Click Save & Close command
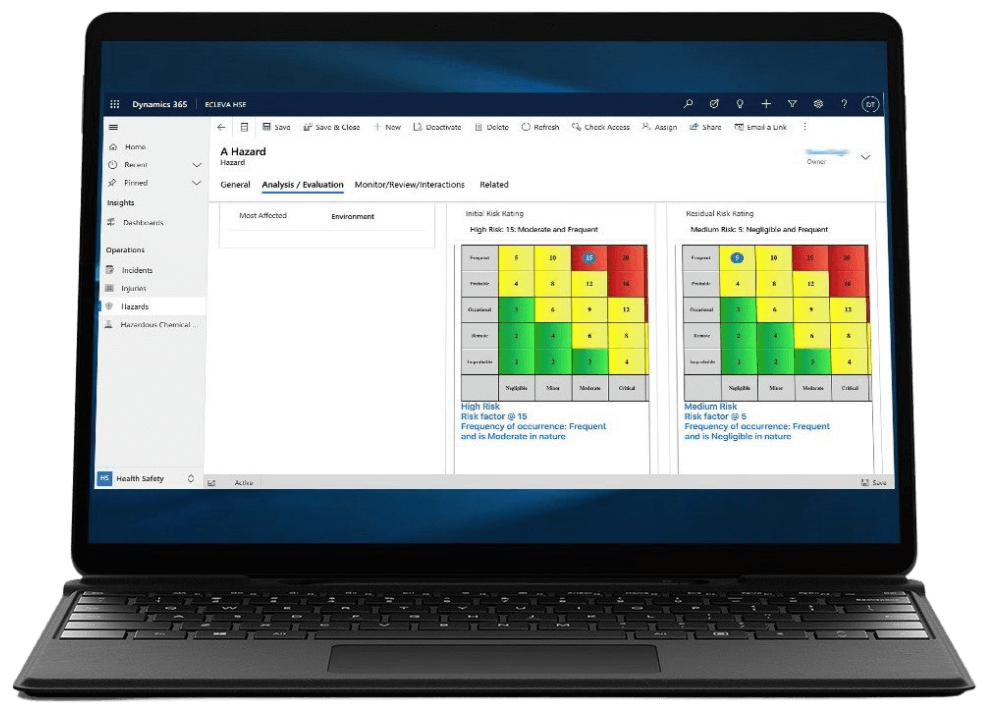The width and height of the screenshot is (990, 715). [x=331, y=127]
